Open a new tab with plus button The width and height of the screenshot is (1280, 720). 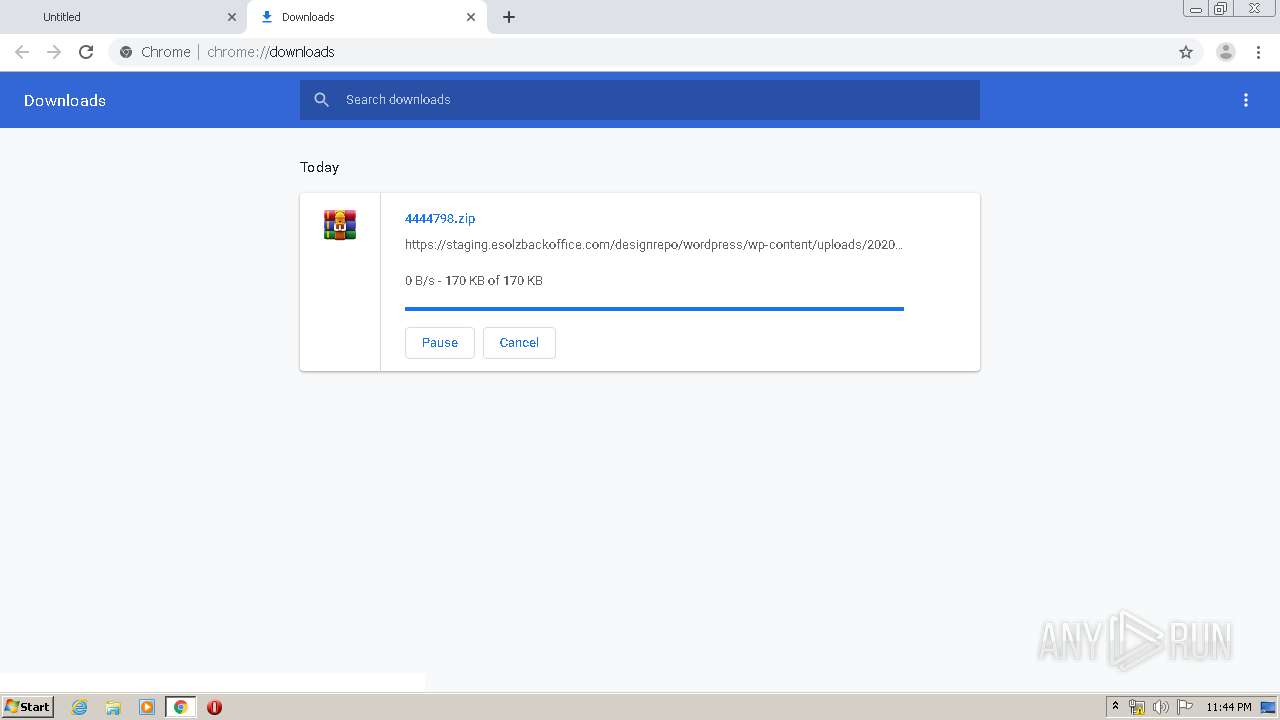(x=509, y=17)
